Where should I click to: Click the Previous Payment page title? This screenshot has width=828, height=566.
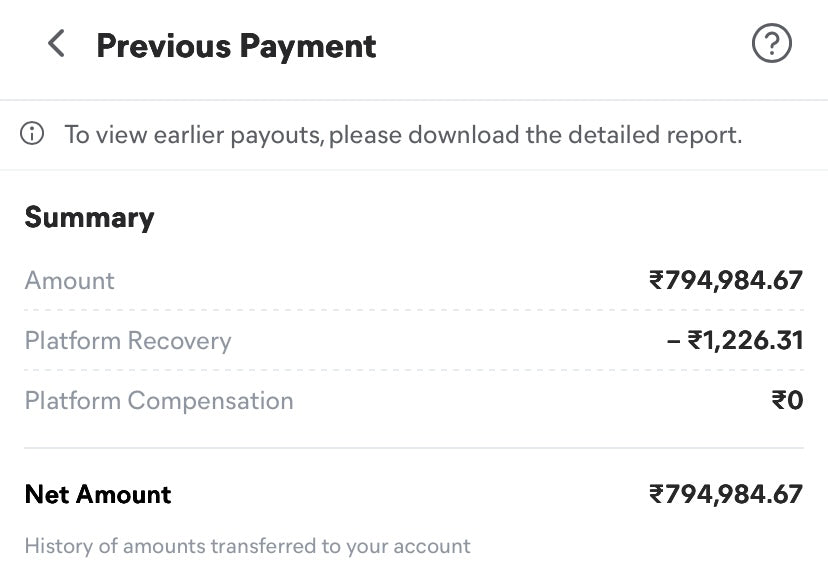(236, 46)
